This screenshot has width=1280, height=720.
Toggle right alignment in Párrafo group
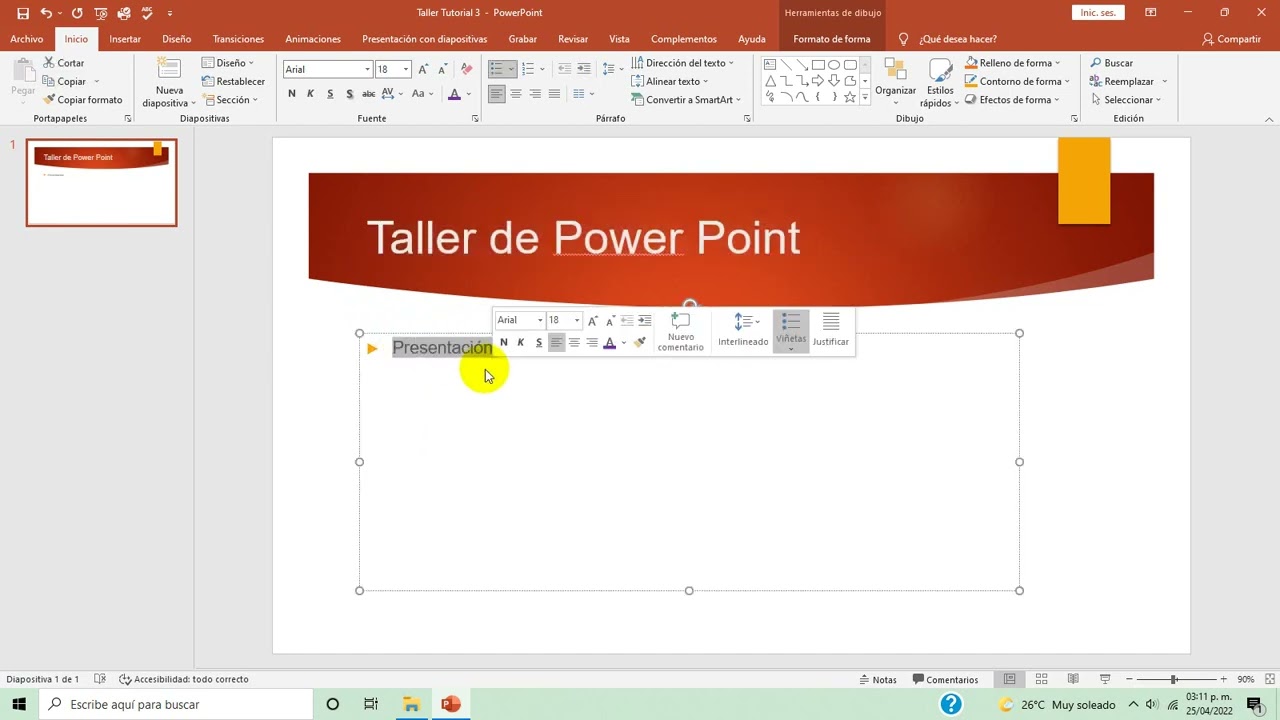click(535, 94)
